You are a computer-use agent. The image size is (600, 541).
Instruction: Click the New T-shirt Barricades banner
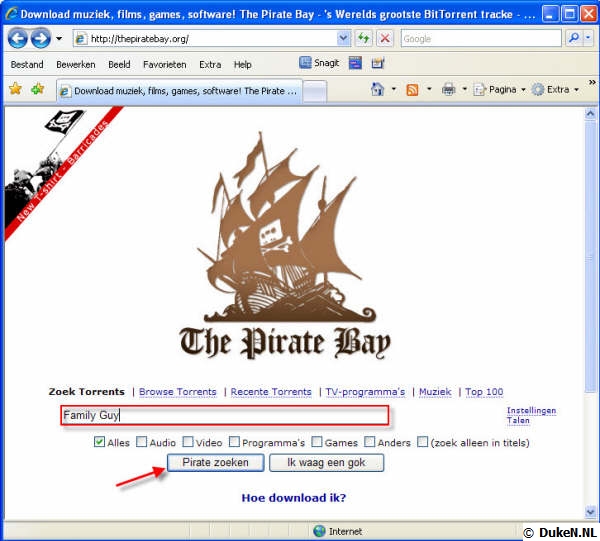(x=60, y=173)
